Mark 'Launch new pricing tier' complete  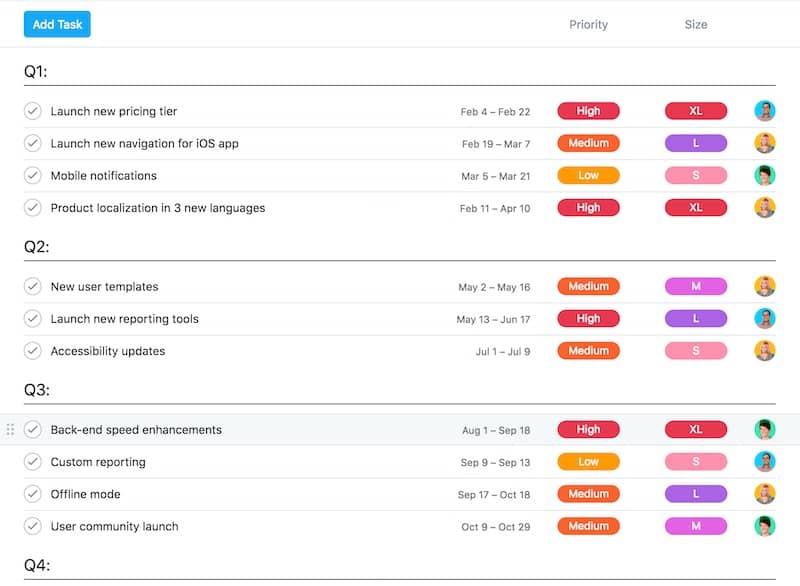33,111
